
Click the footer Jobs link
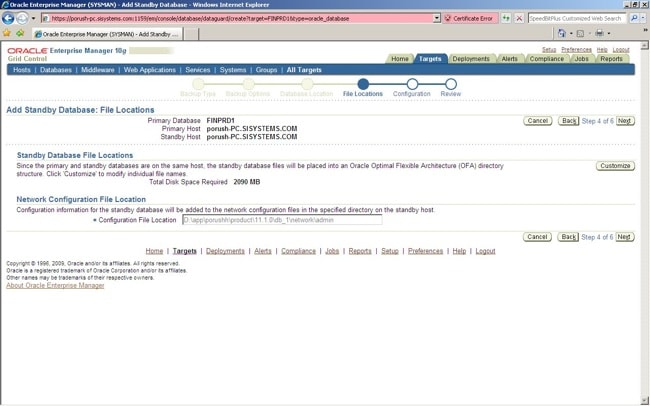coord(332,251)
